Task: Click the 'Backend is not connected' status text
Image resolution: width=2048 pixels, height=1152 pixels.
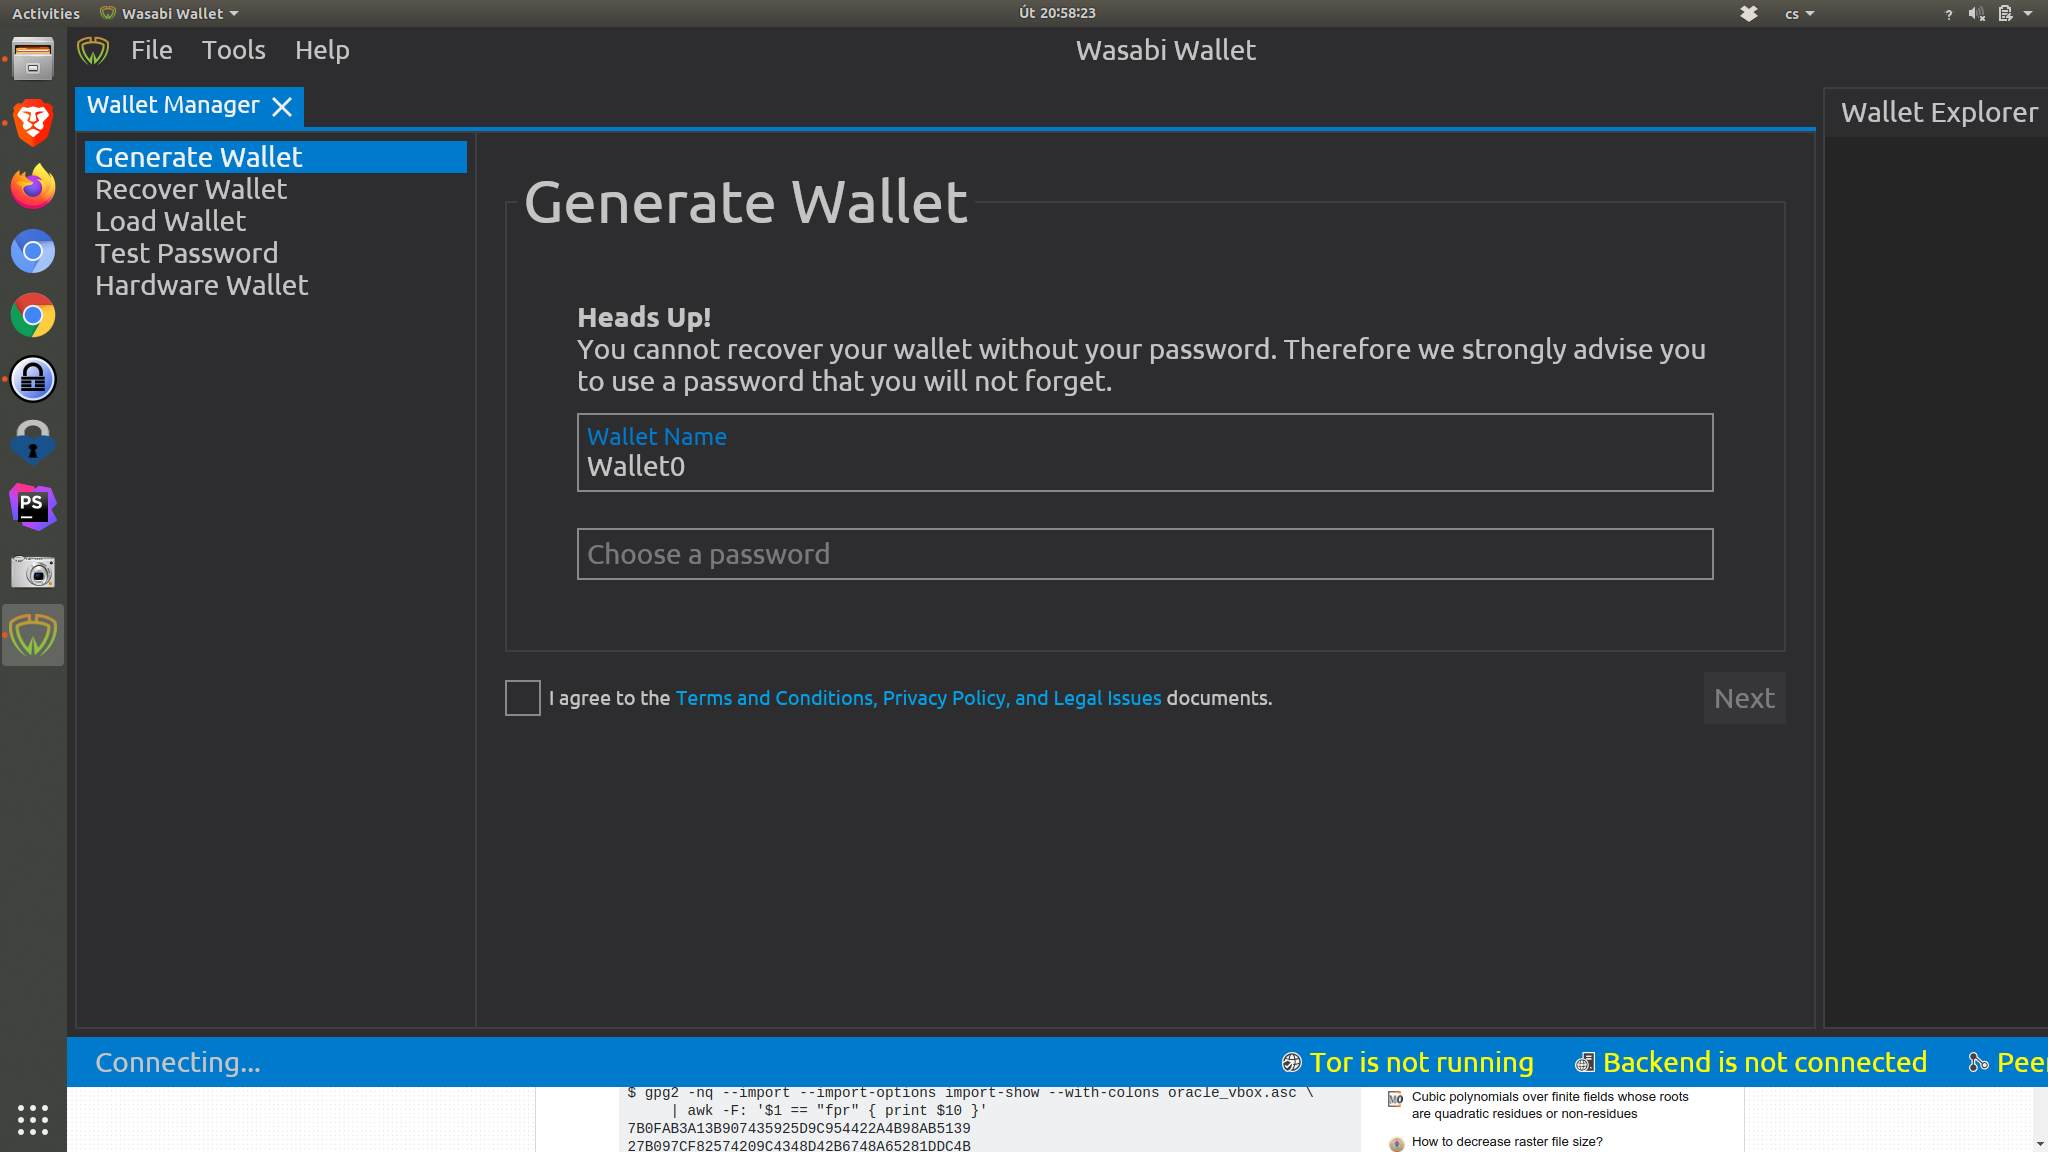Action: (x=1764, y=1062)
